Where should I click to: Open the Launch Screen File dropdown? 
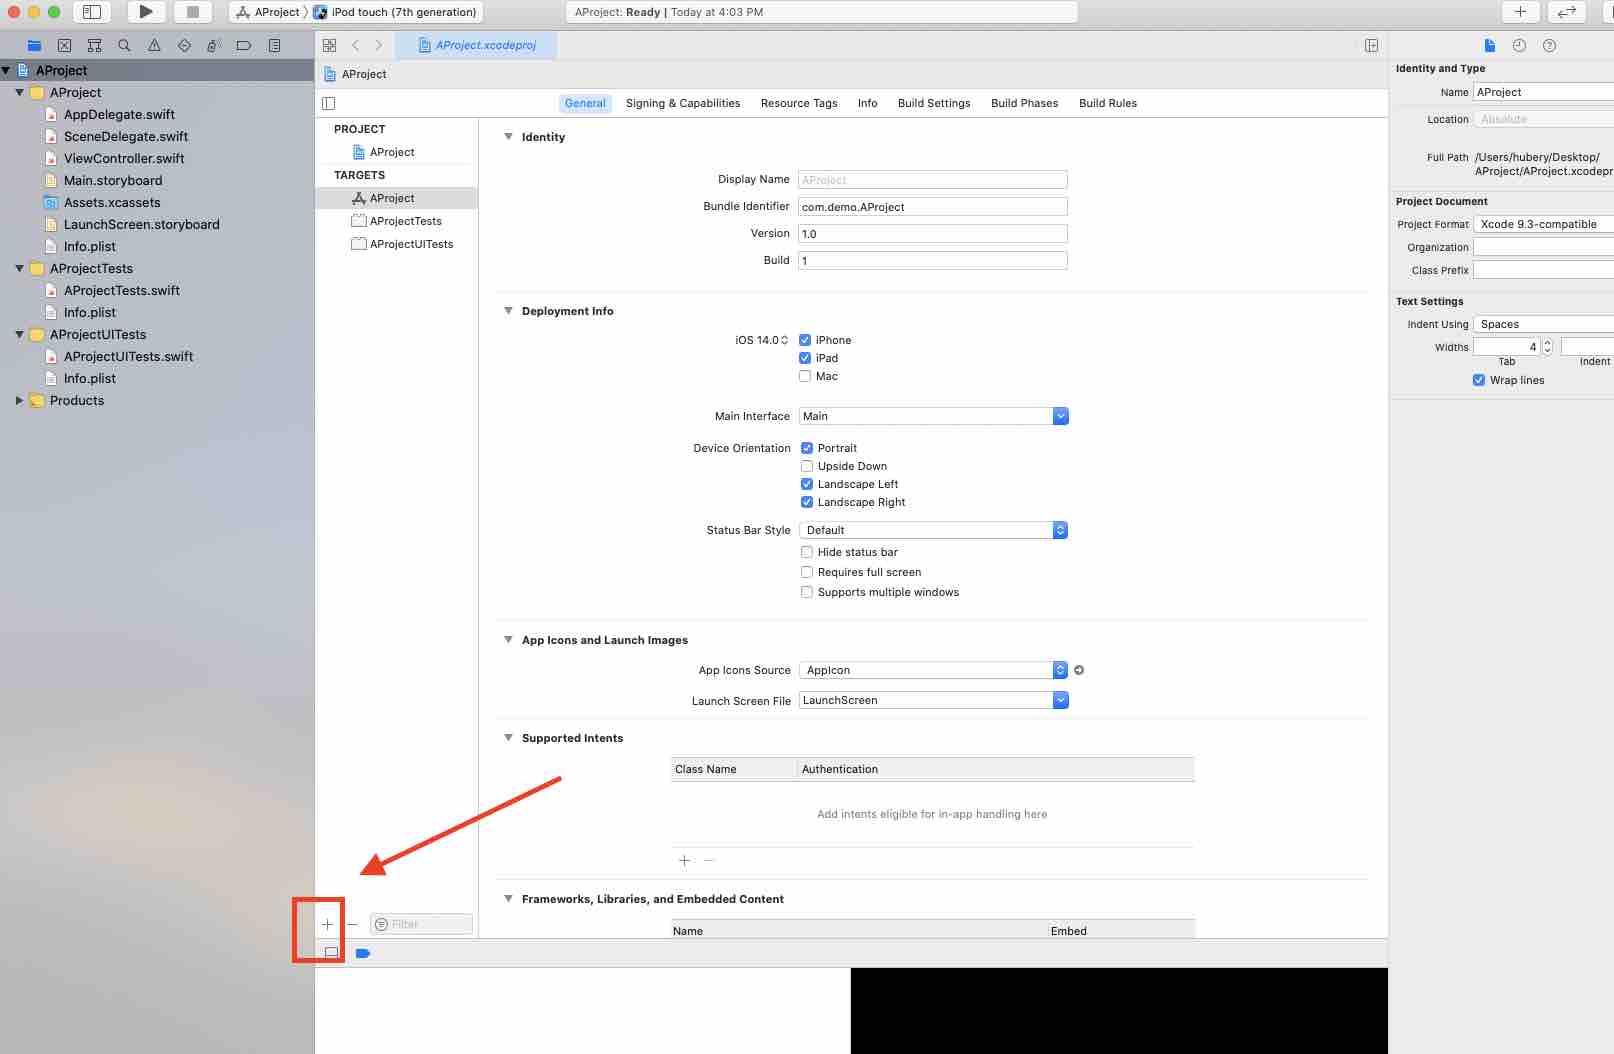click(x=1061, y=700)
